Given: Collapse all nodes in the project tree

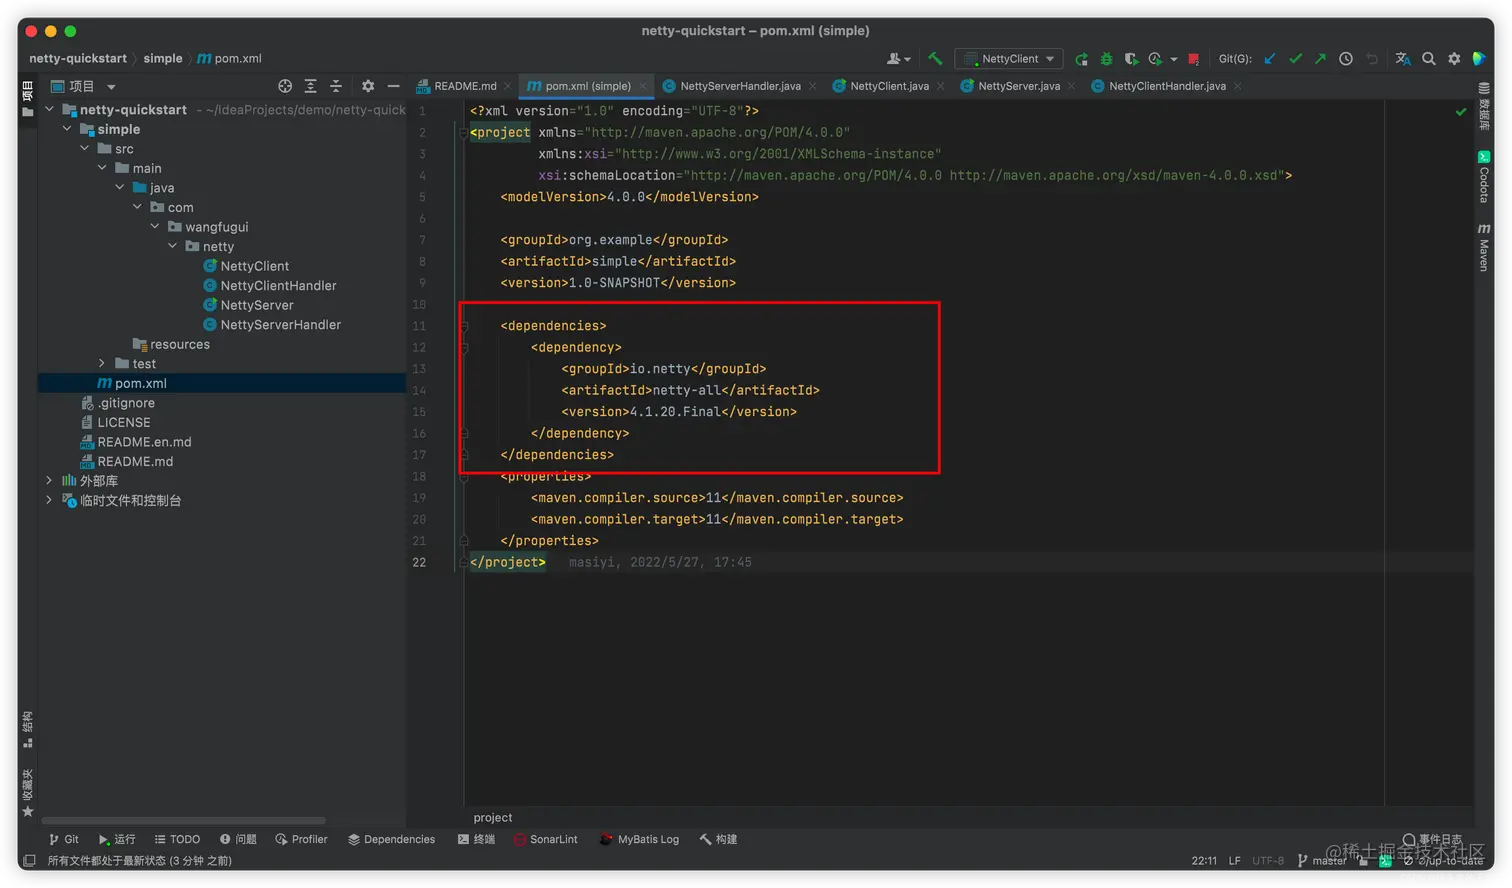Looking at the screenshot, I should click(x=336, y=86).
